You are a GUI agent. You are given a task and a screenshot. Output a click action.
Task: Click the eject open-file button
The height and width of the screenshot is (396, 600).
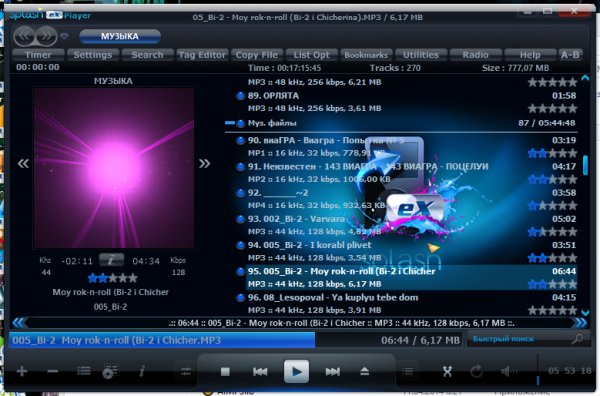(364, 371)
